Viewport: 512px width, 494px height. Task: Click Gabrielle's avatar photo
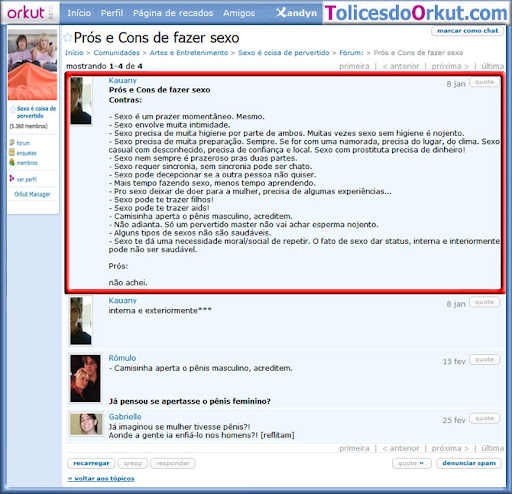pyautogui.click(x=86, y=424)
